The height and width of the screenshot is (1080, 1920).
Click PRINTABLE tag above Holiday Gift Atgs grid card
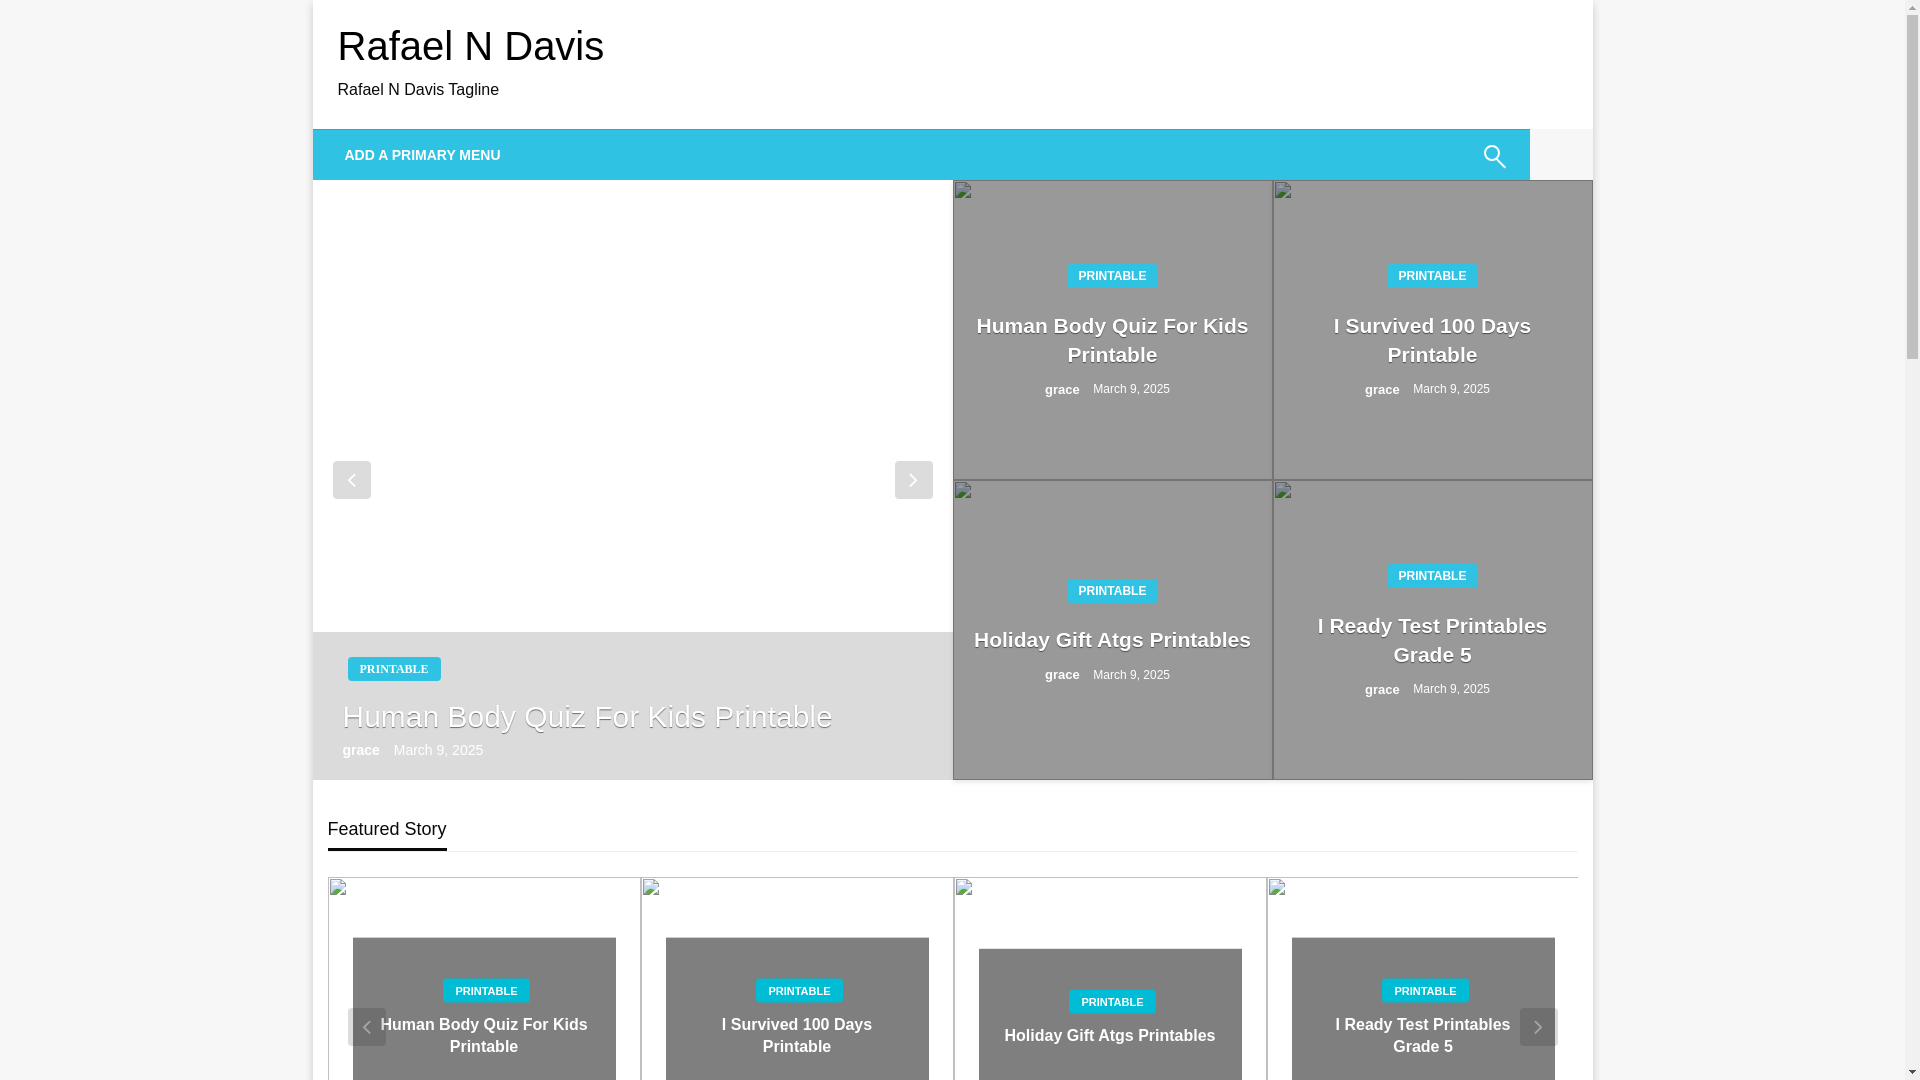[1112, 591]
